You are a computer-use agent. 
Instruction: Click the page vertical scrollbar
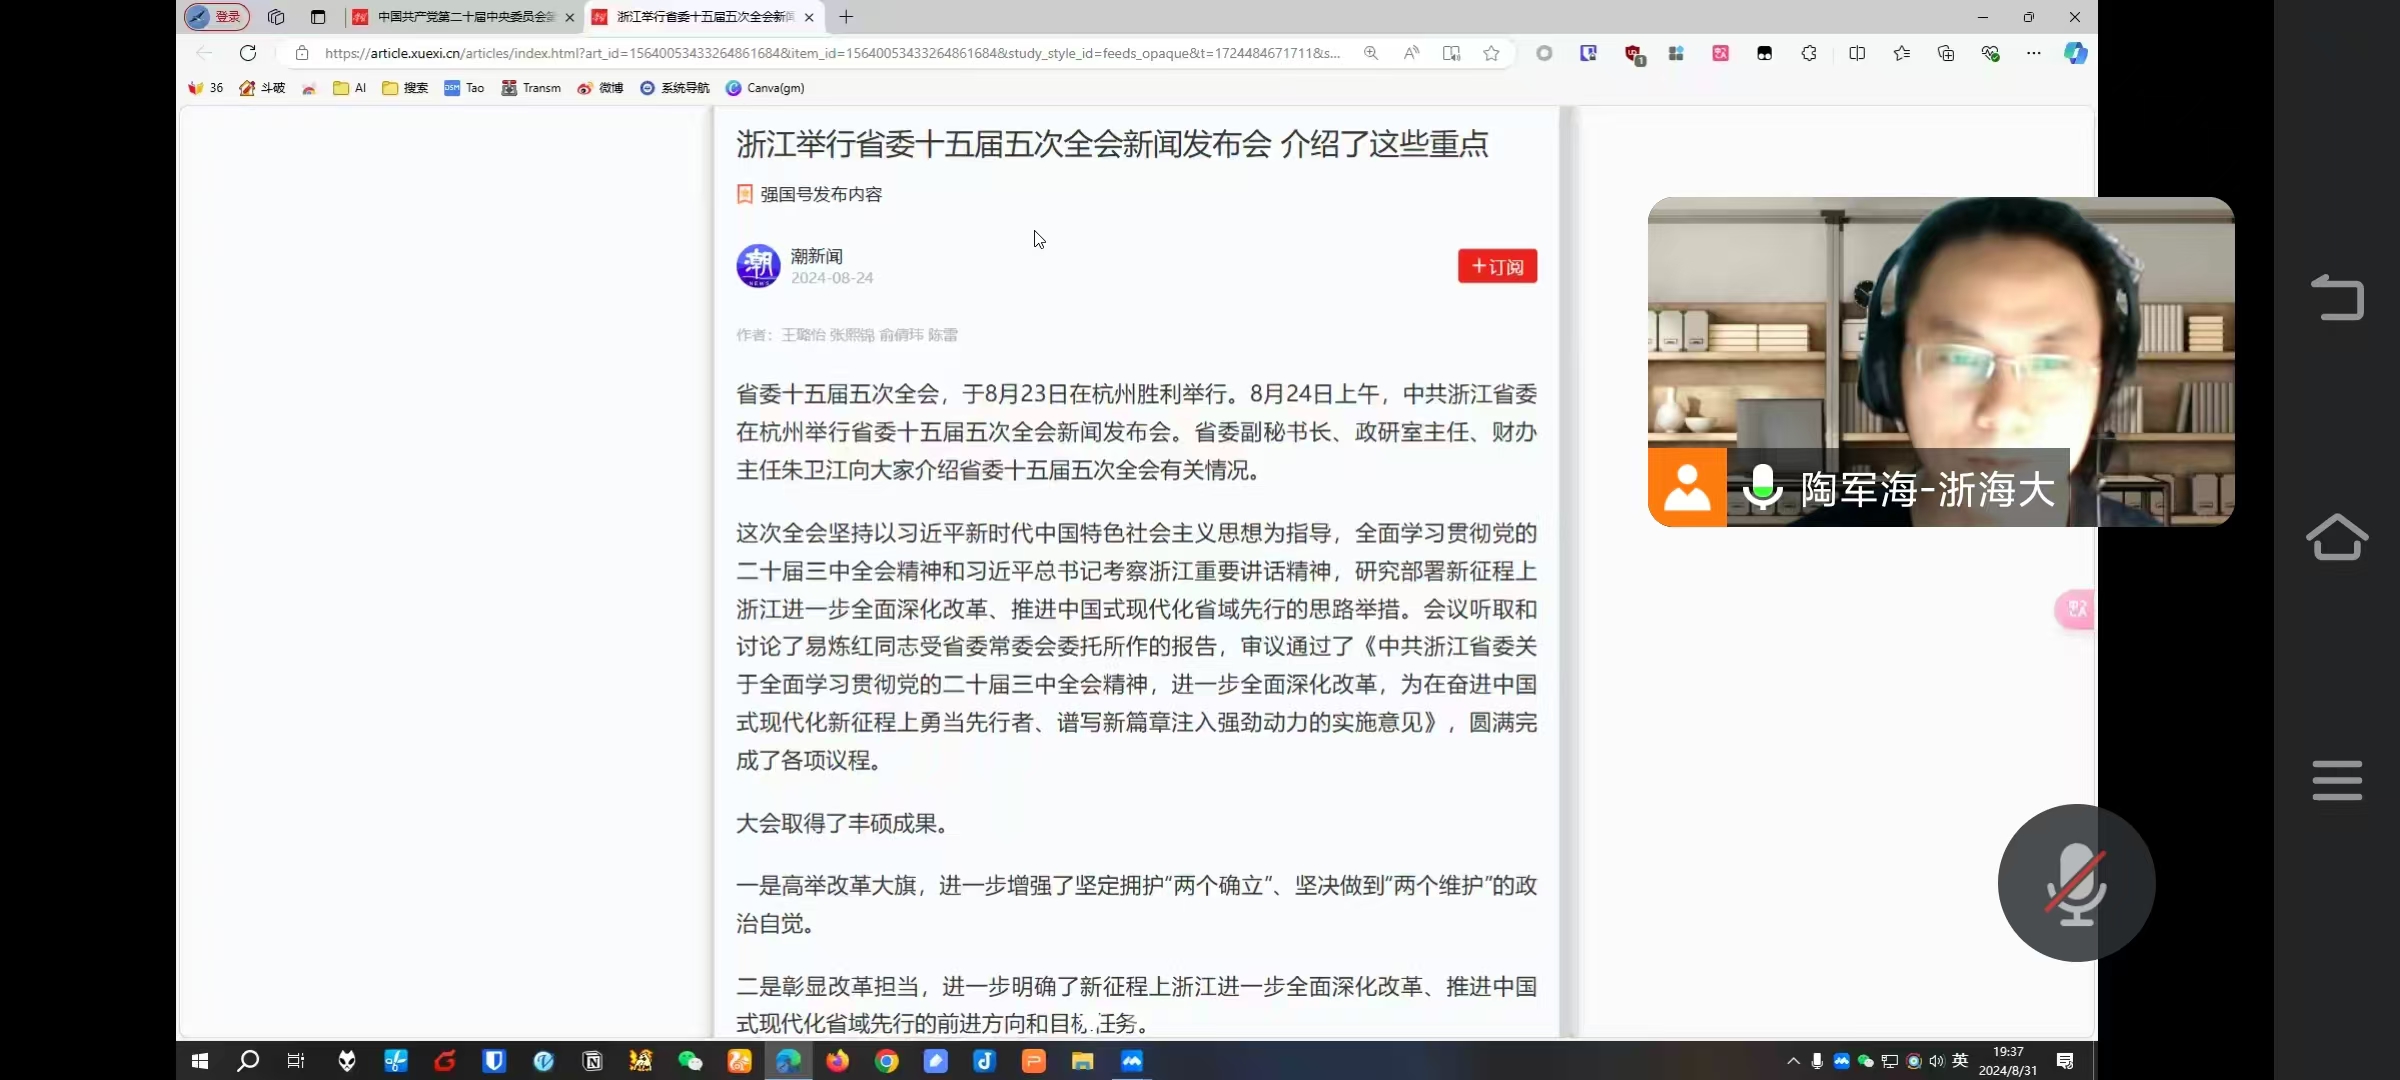click(x=1567, y=570)
